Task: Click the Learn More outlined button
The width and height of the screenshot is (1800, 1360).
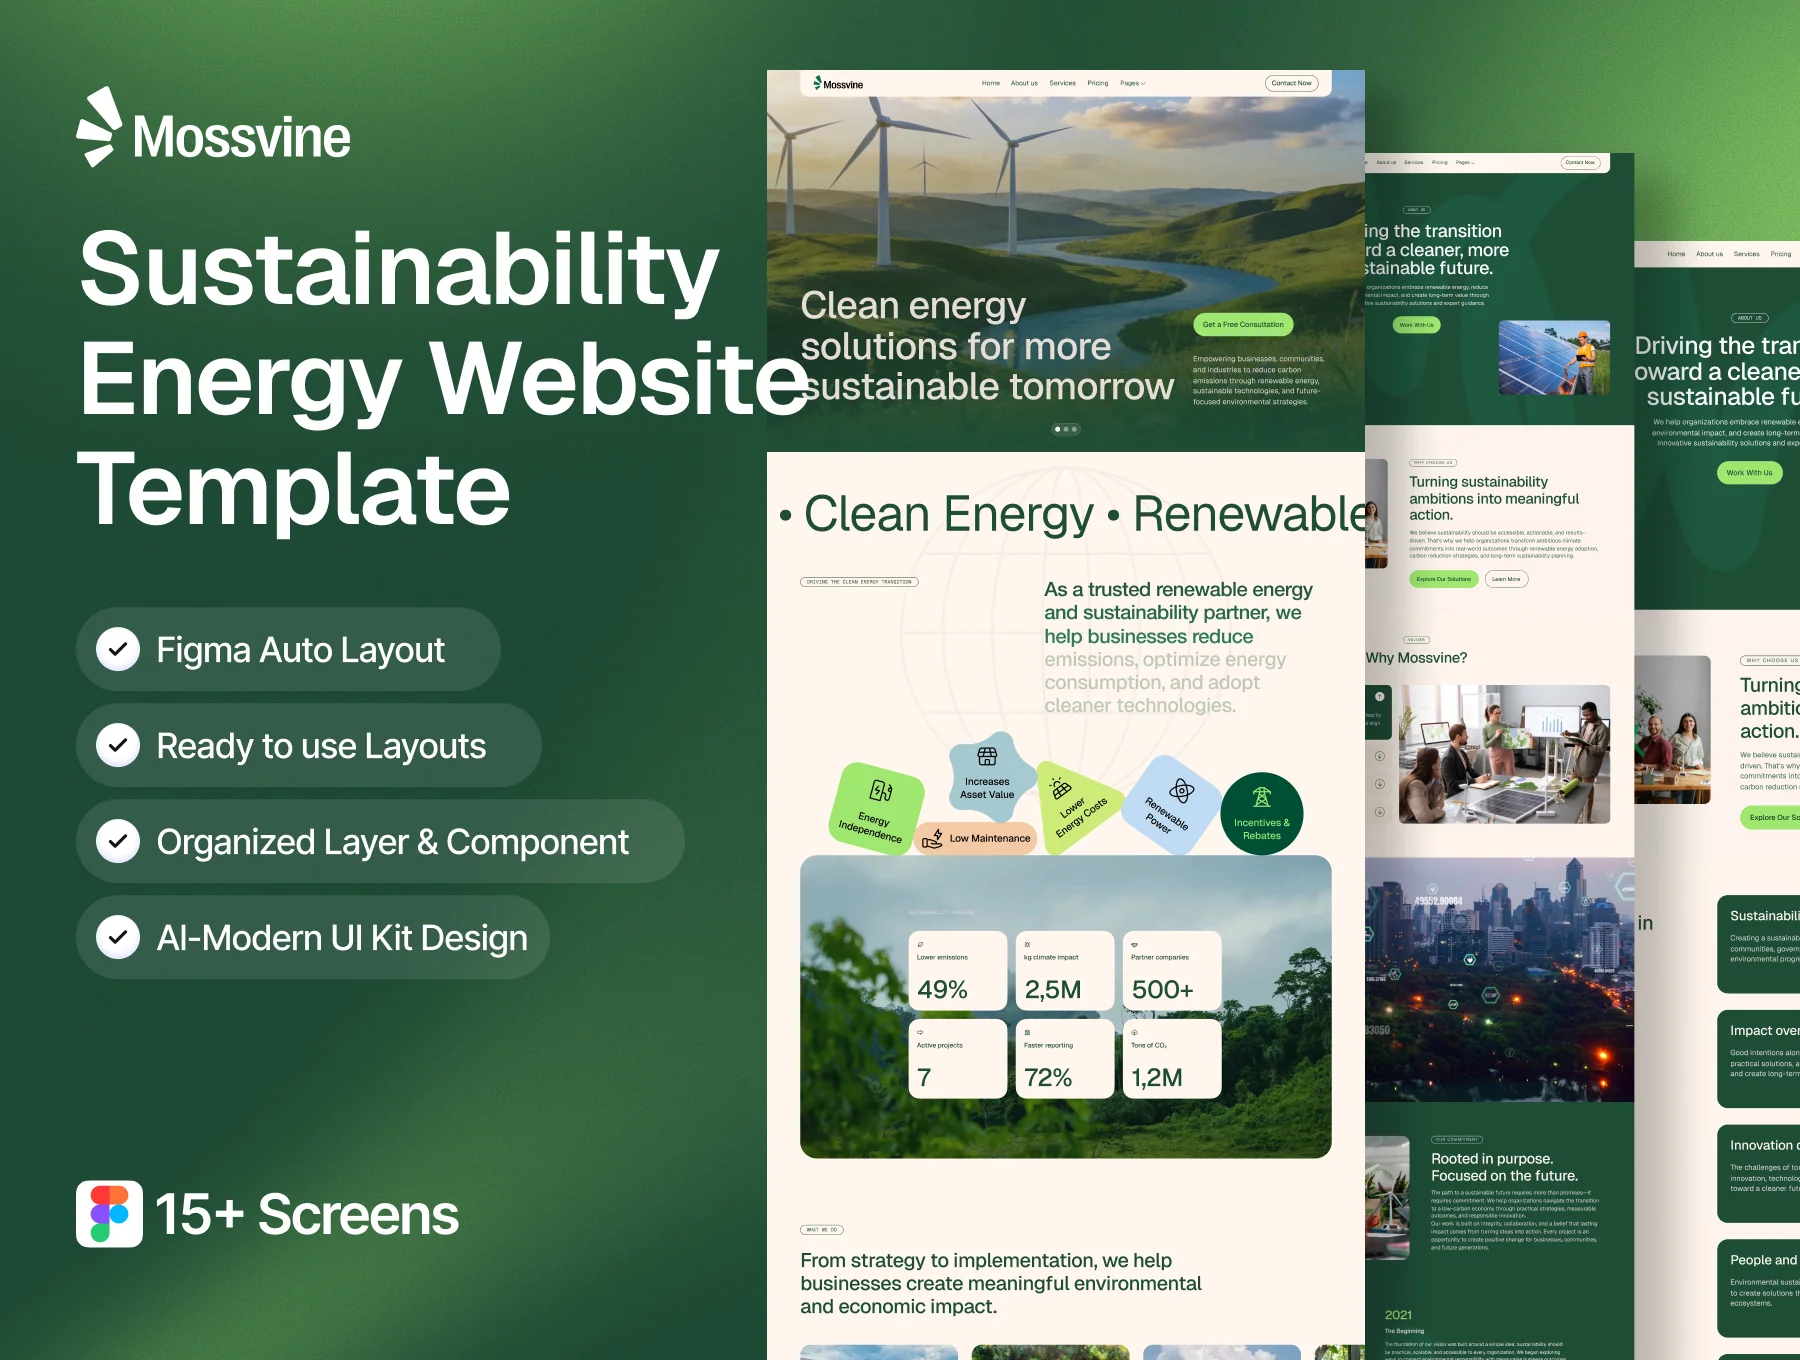Action: click(1506, 579)
